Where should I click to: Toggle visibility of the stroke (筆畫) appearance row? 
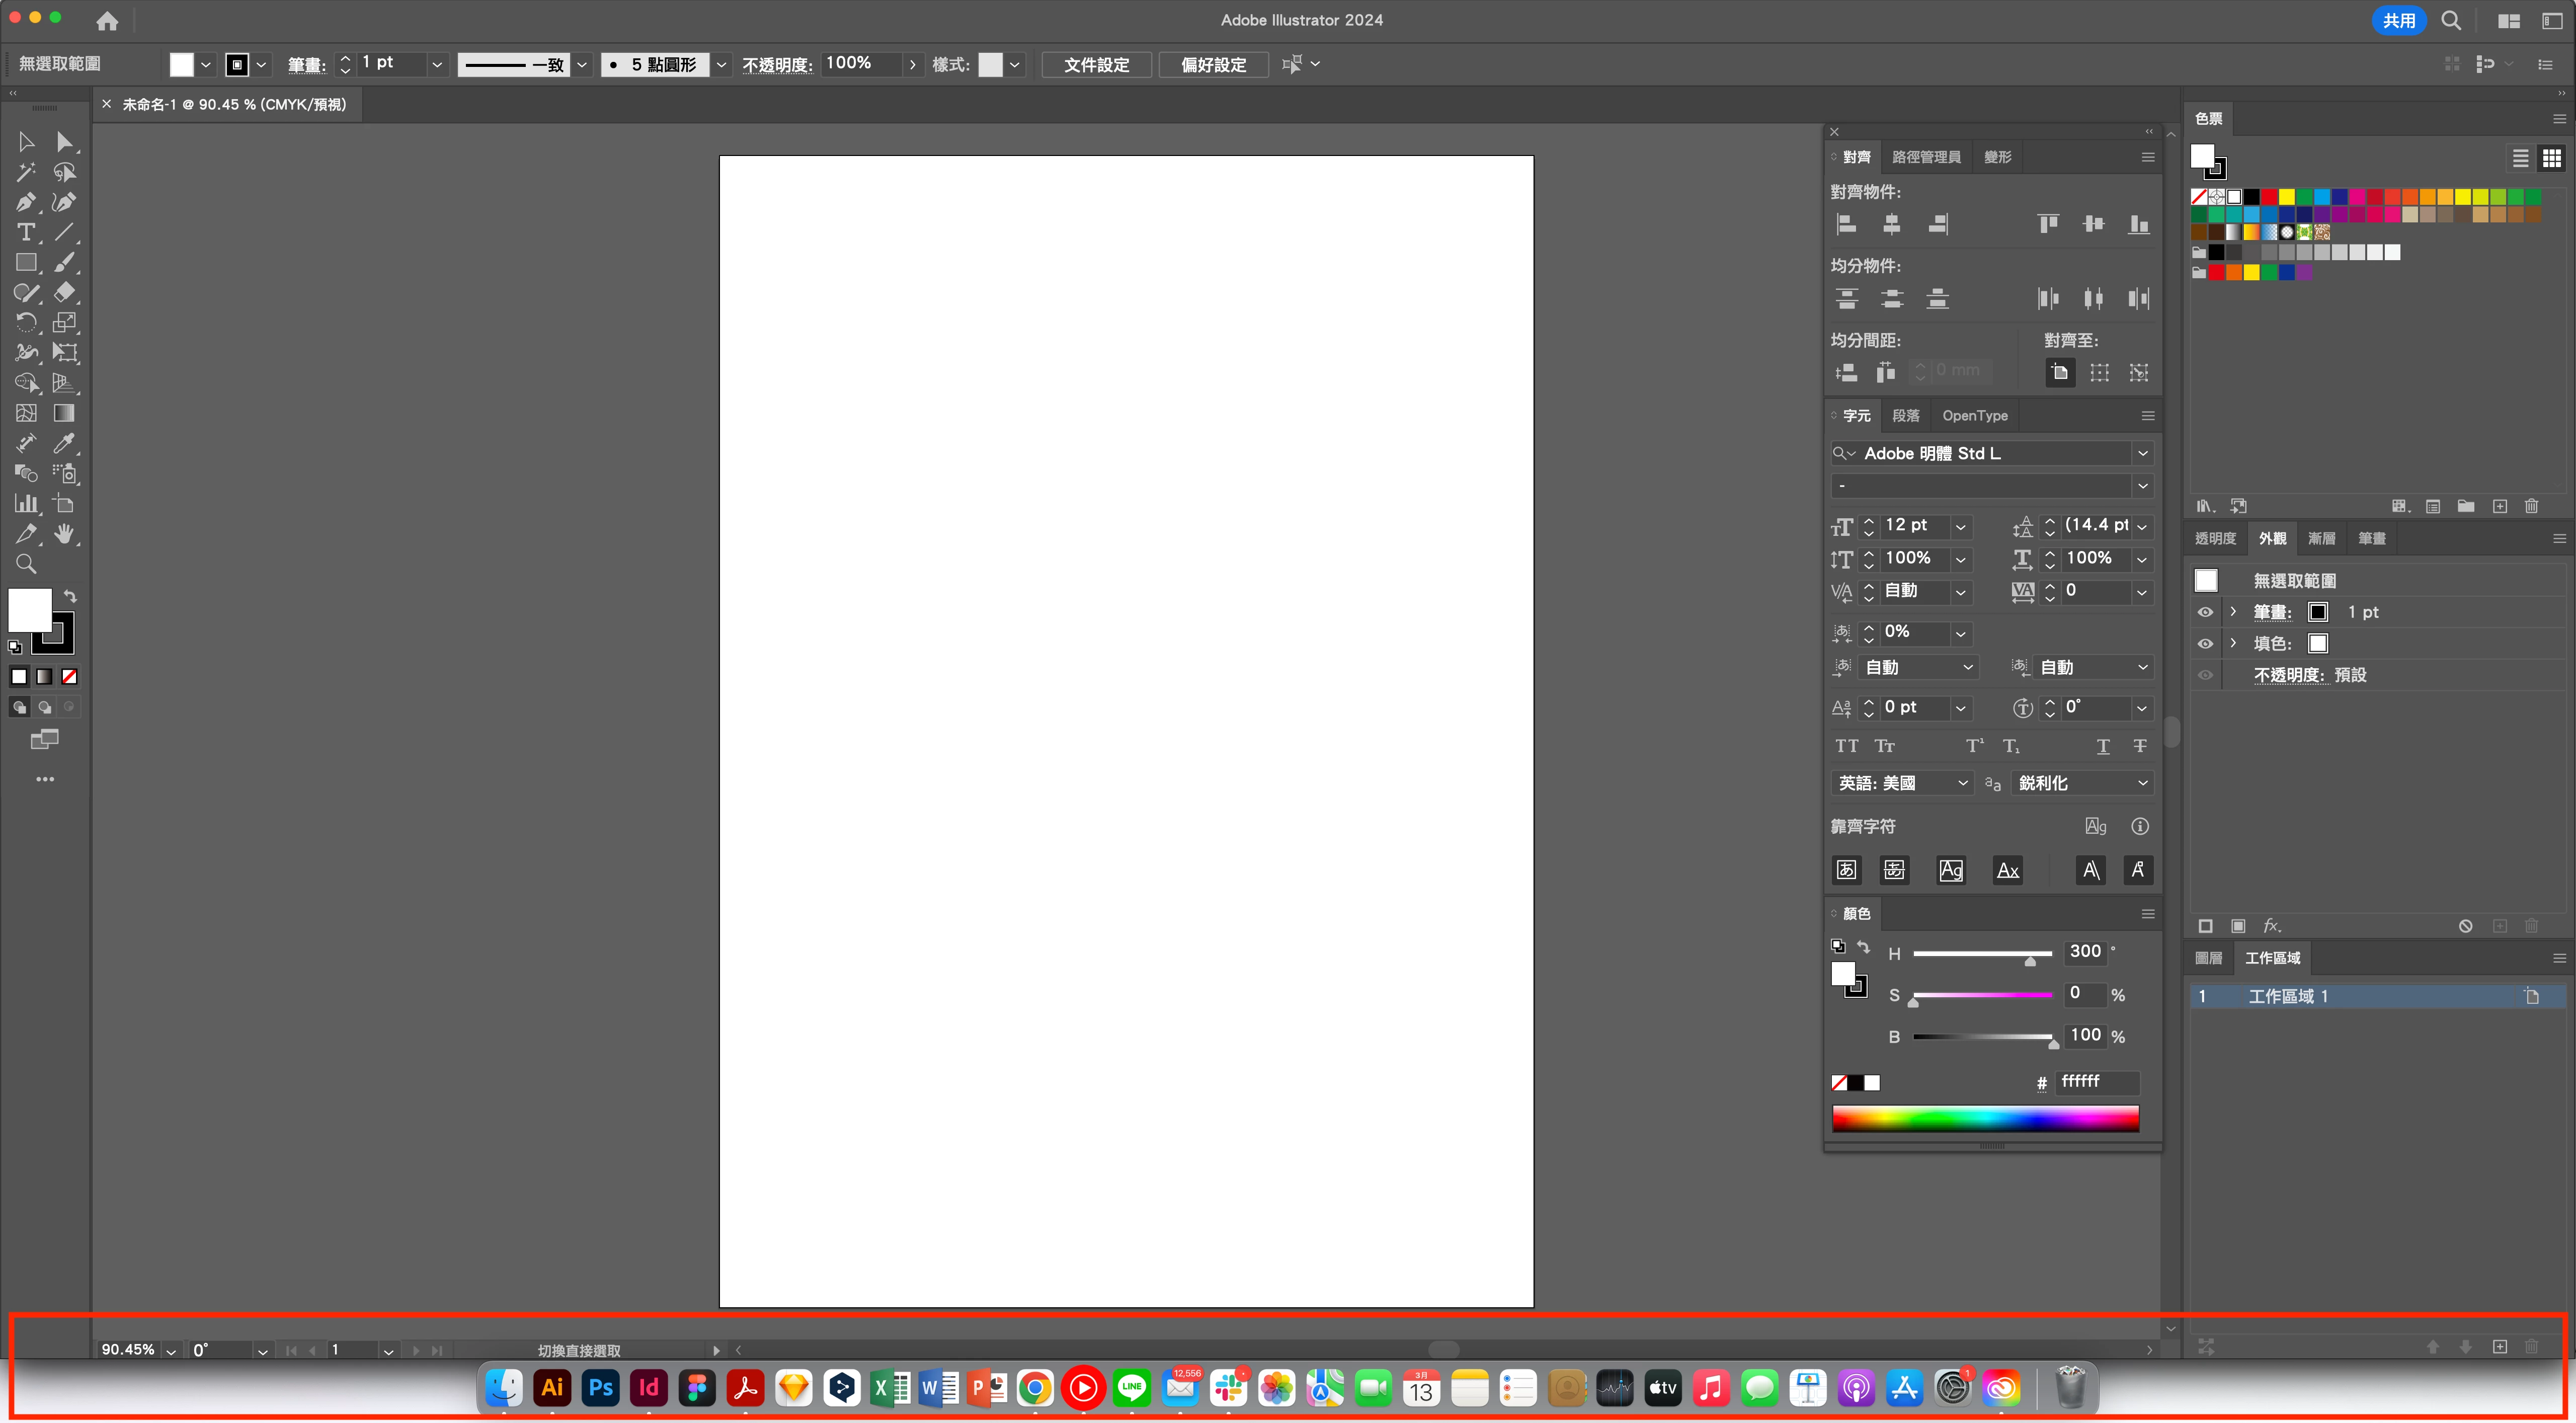(x=2205, y=612)
